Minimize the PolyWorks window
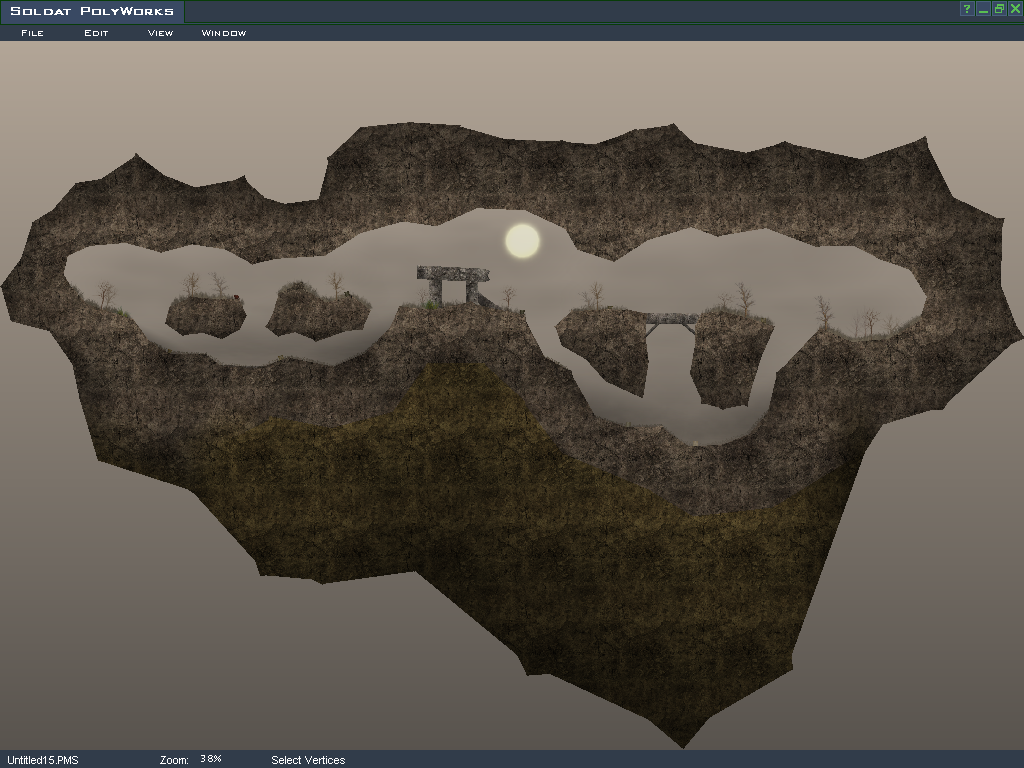The height and width of the screenshot is (768, 1024). click(983, 9)
